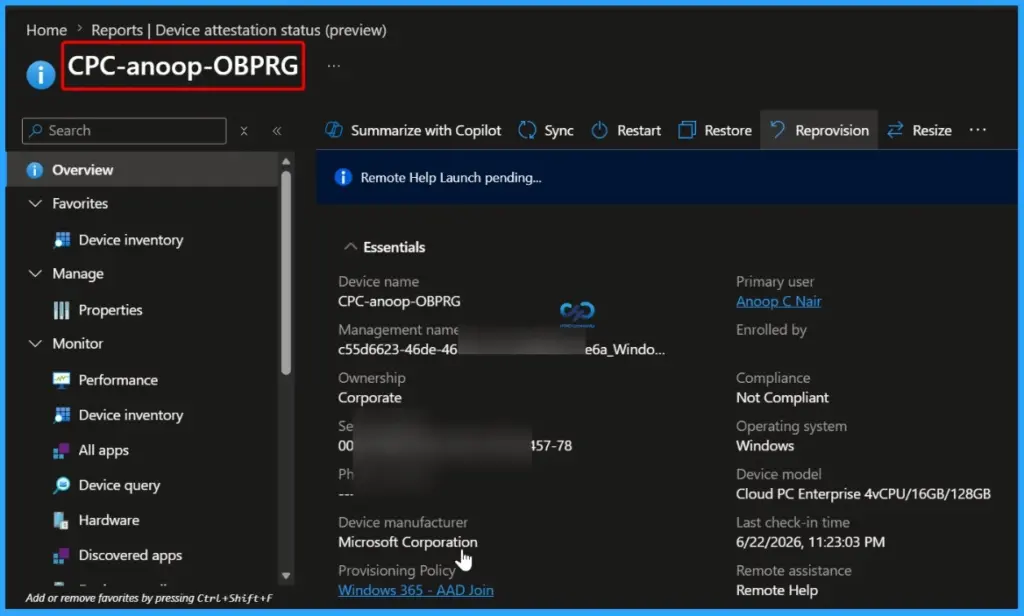
Task: Click device name value CPC-anoop-OBPRG in Essentials
Action: [399, 301]
